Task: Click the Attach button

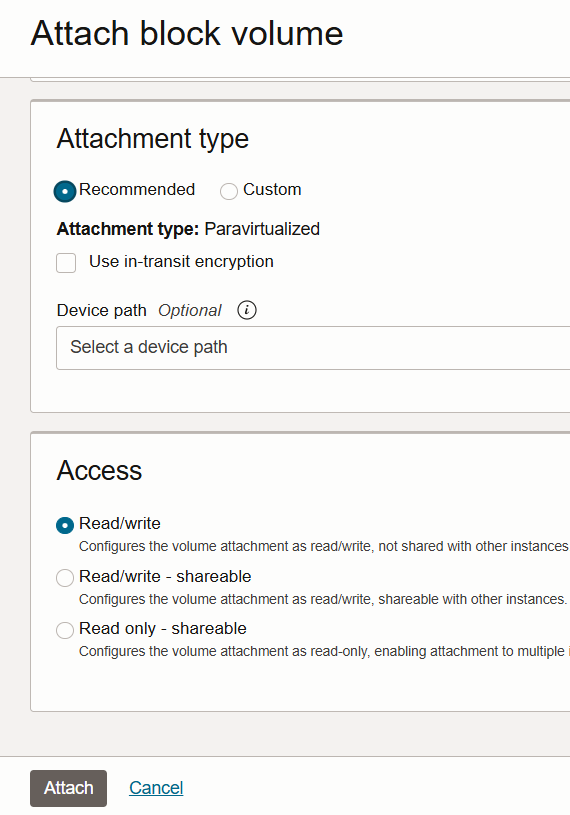Action: coord(69,788)
